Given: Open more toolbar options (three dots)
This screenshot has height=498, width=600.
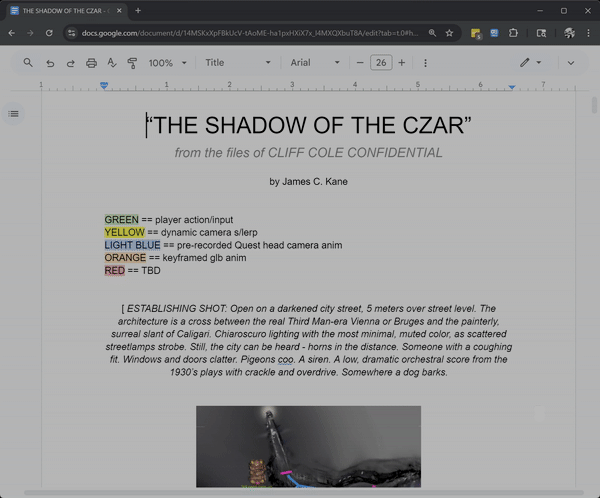Looking at the screenshot, I should point(425,63).
